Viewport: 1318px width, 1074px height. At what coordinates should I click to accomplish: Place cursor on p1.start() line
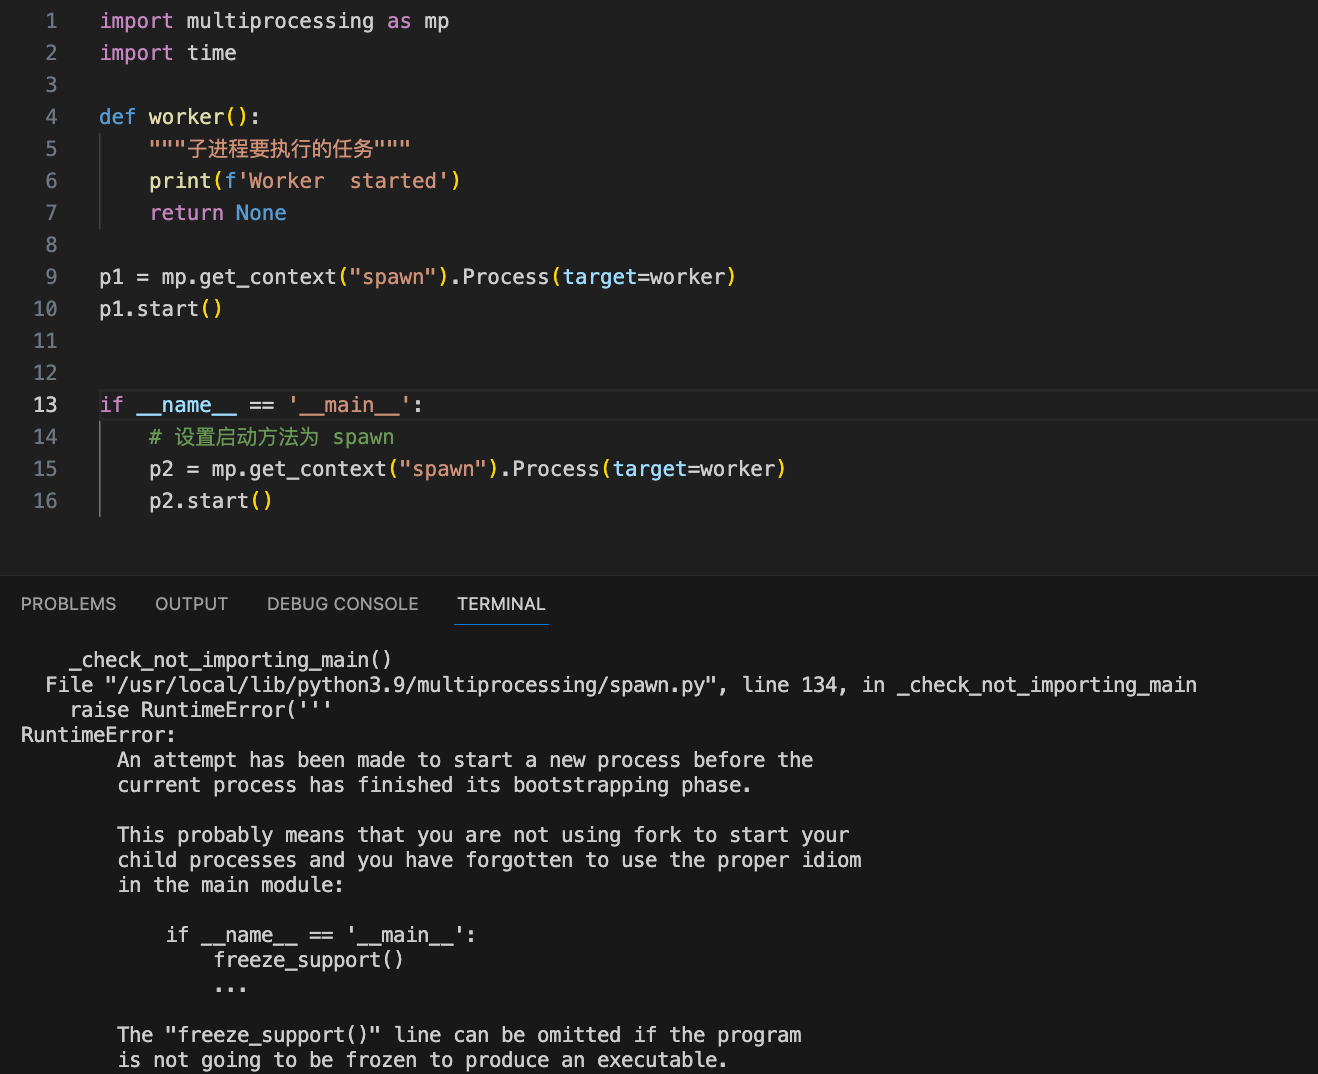tap(160, 309)
